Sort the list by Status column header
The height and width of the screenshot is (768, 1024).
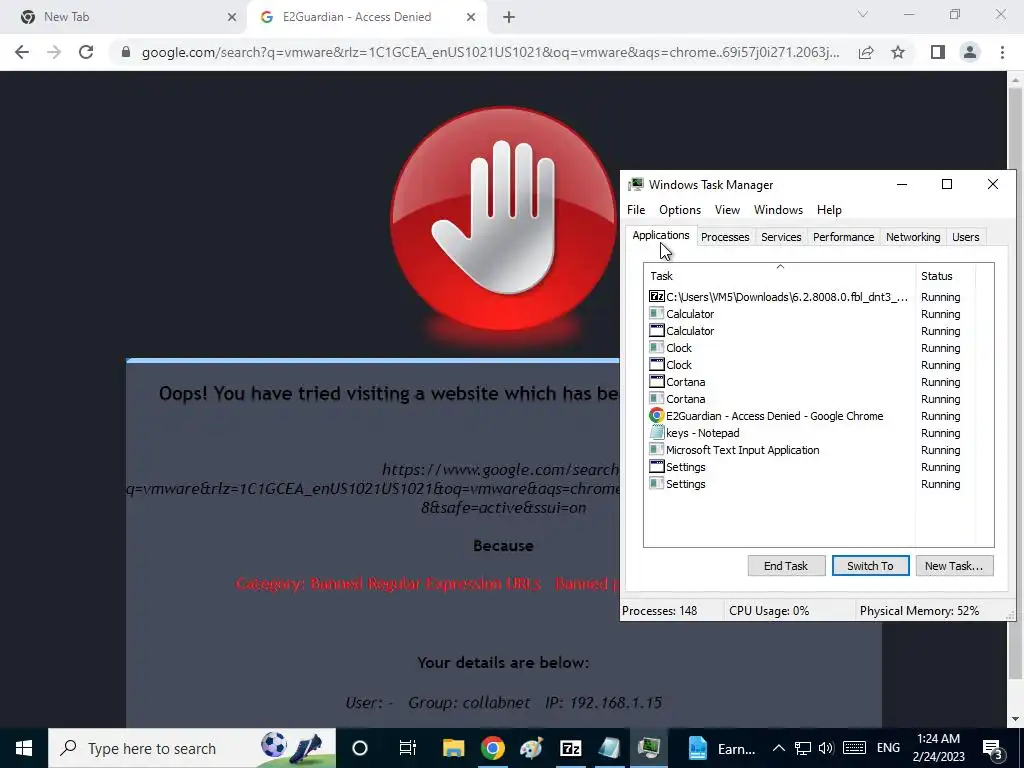pyautogui.click(x=945, y=276)
